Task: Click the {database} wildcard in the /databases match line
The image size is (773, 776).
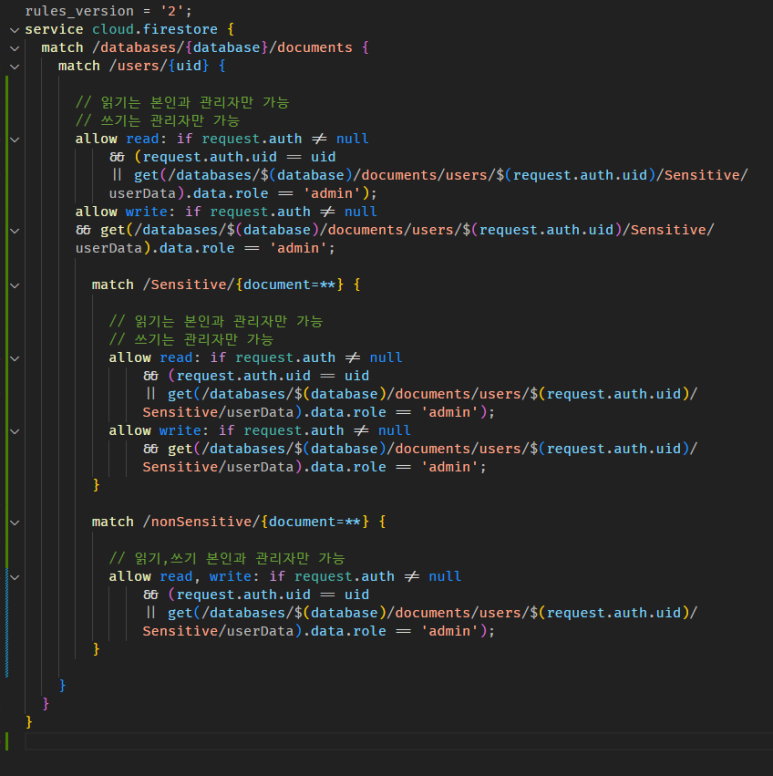Action: [226, 48]
